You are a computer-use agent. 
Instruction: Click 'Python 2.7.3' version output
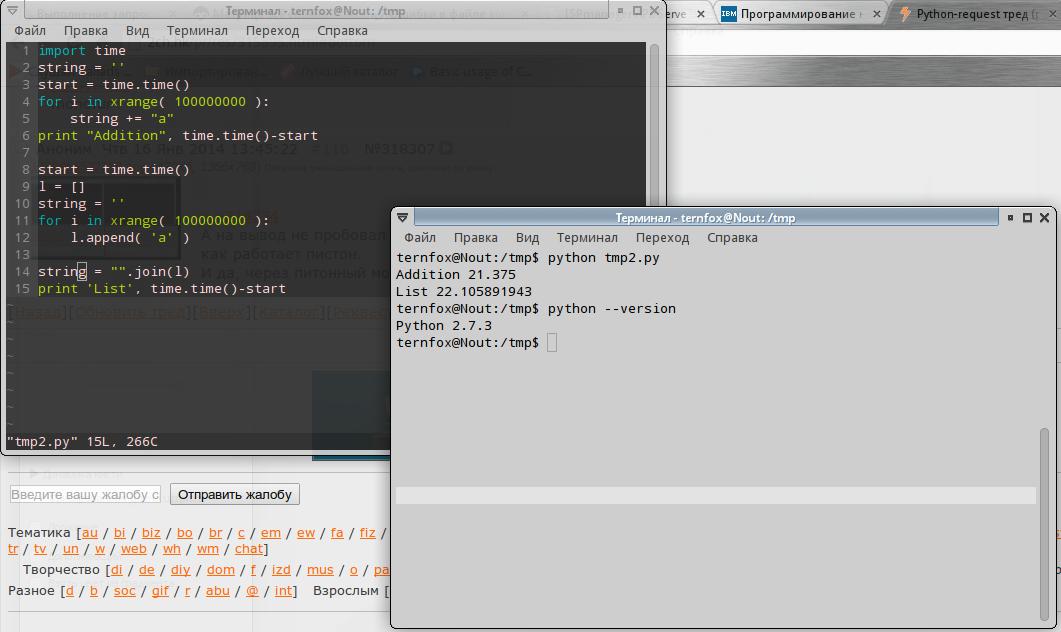pyautogui.click(x=444, y=325)
